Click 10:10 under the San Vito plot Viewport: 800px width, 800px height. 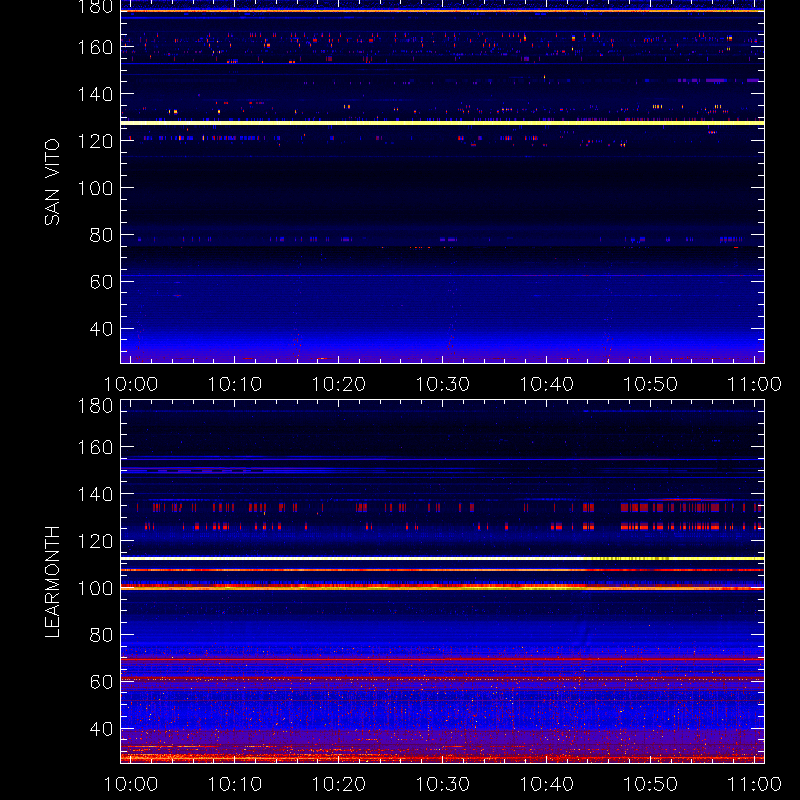[235, 384]
